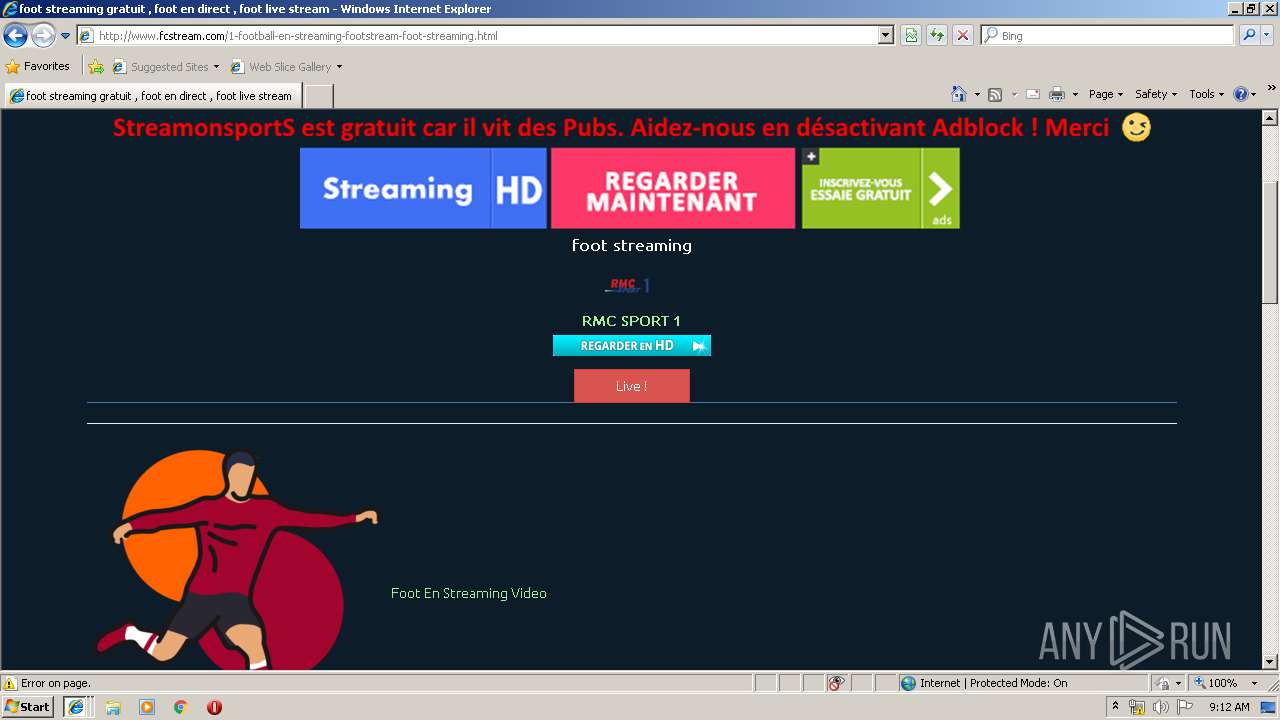Select the foot streaming gratuit tab
1280x720 pixels.
(152, 96)
